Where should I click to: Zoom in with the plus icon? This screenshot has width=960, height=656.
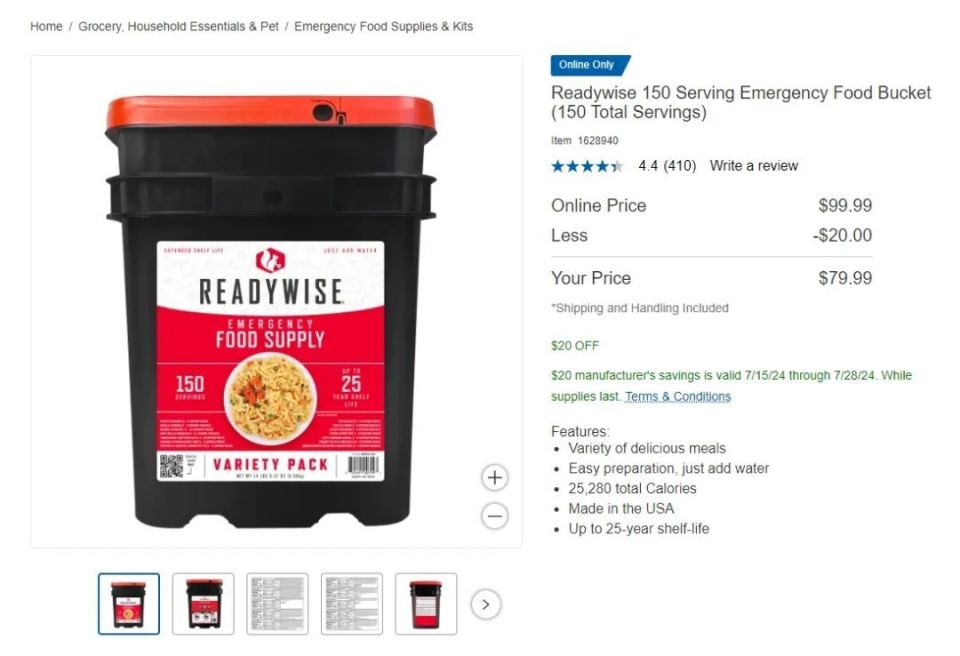coord(495,478)
